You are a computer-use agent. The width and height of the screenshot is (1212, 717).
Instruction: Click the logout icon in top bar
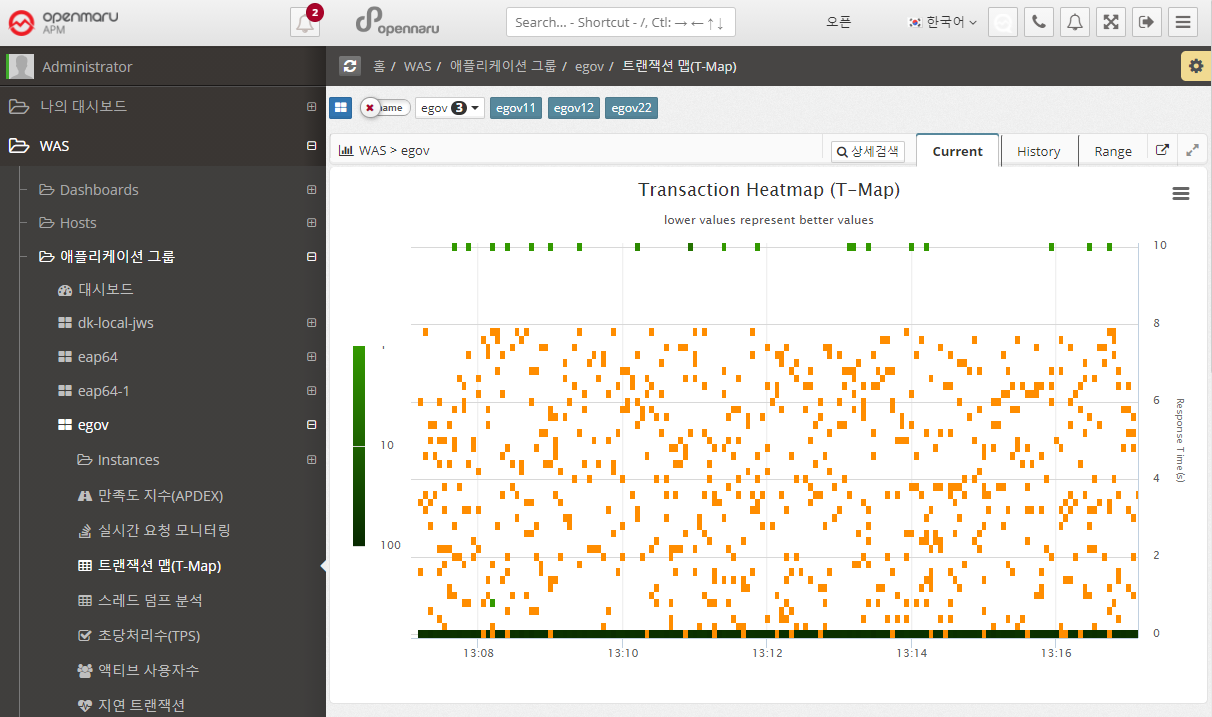click(x=1147, y=22)
